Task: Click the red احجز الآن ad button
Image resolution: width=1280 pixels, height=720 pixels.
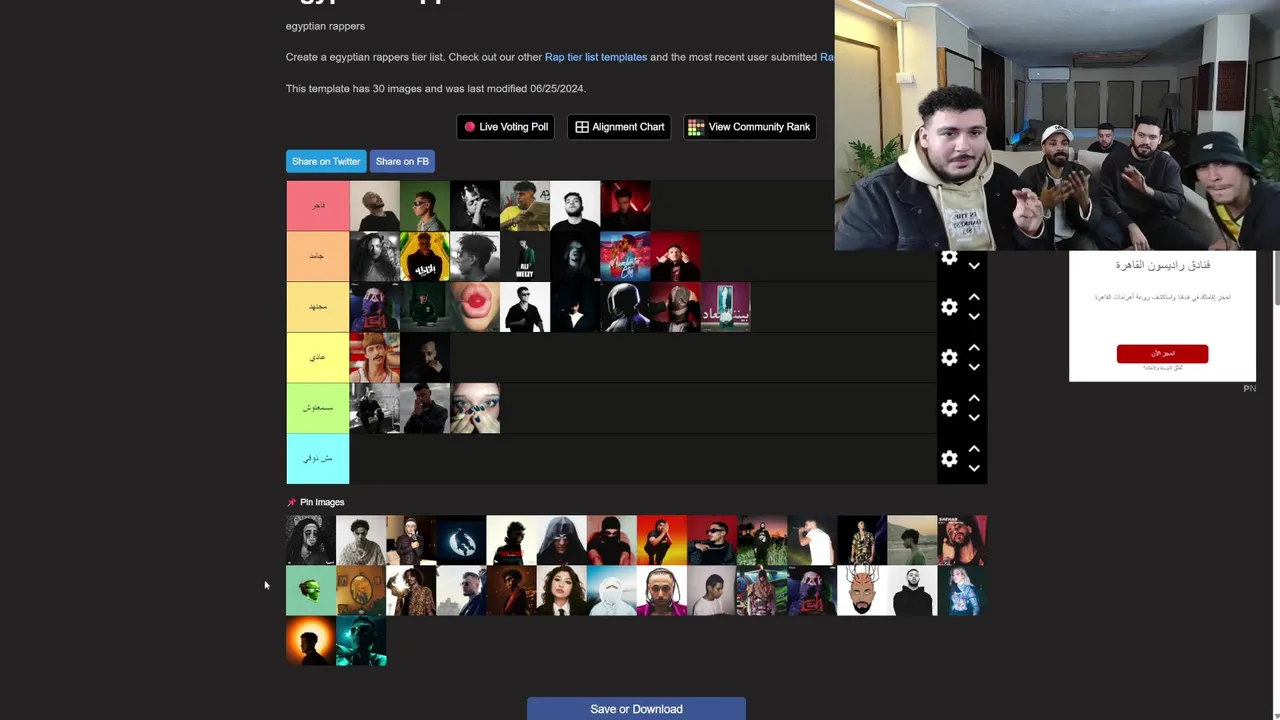Action: tap(1162, 354)
